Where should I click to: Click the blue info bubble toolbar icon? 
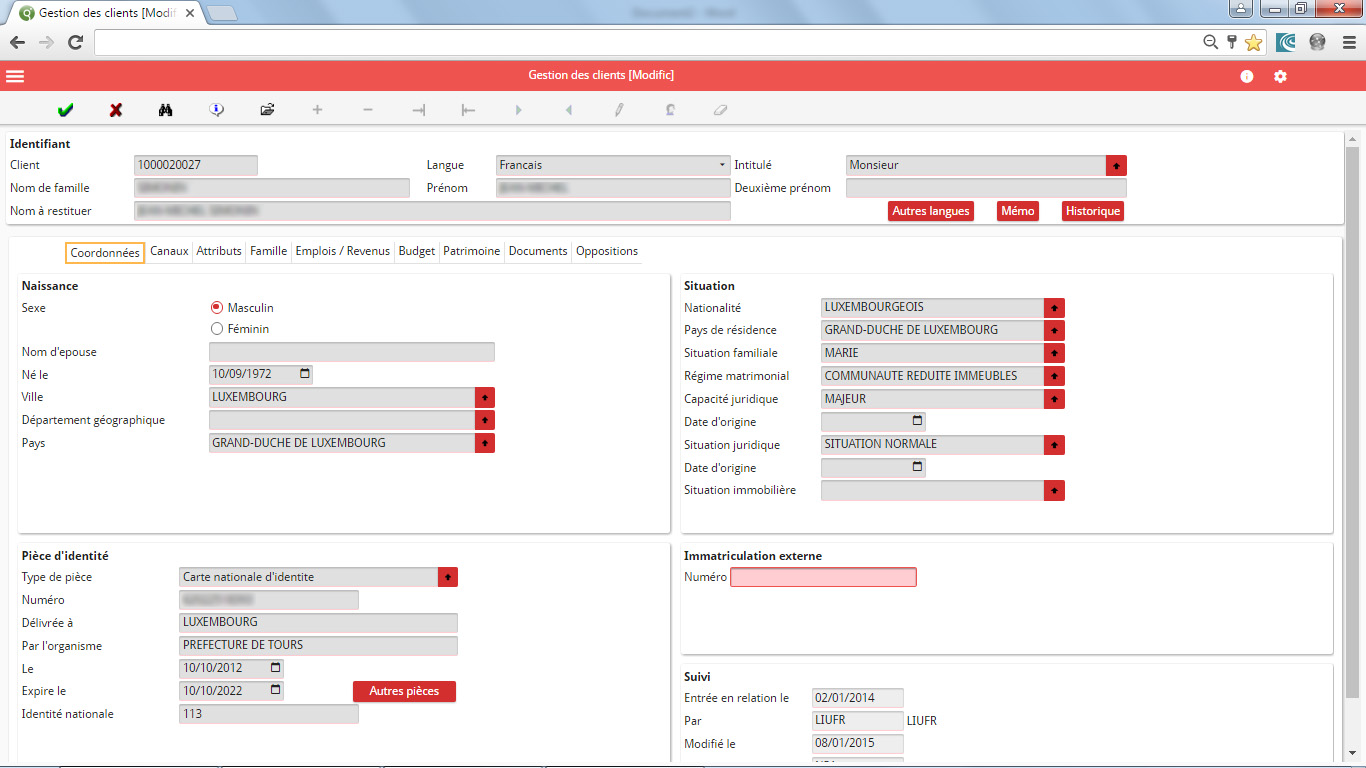coord(216,110)
